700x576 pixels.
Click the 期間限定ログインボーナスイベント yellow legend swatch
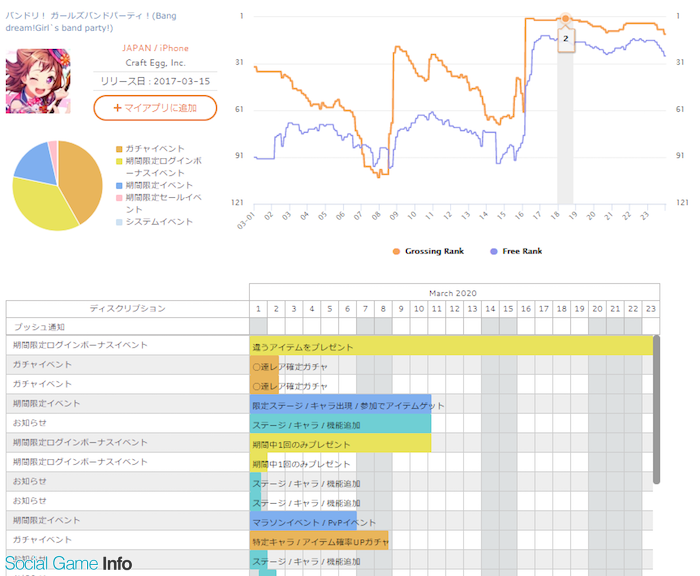[119, 161]
